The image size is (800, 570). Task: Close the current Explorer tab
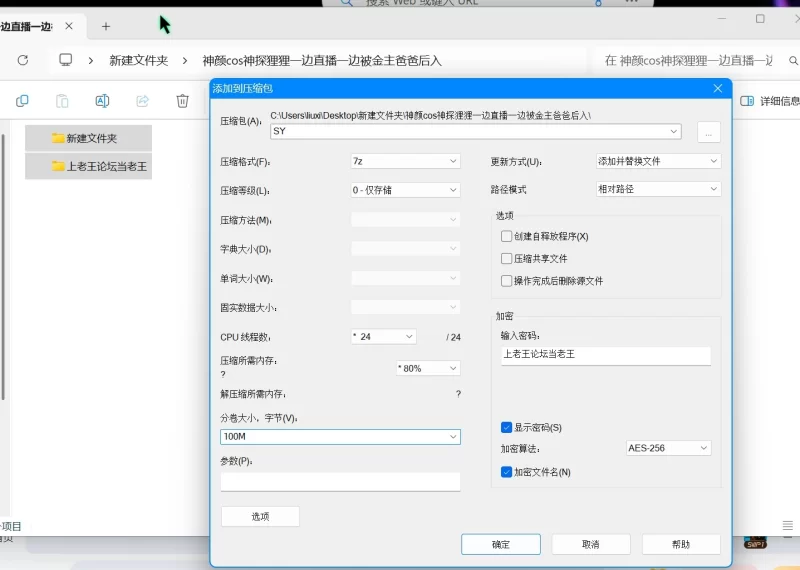(x=69, y=26)
